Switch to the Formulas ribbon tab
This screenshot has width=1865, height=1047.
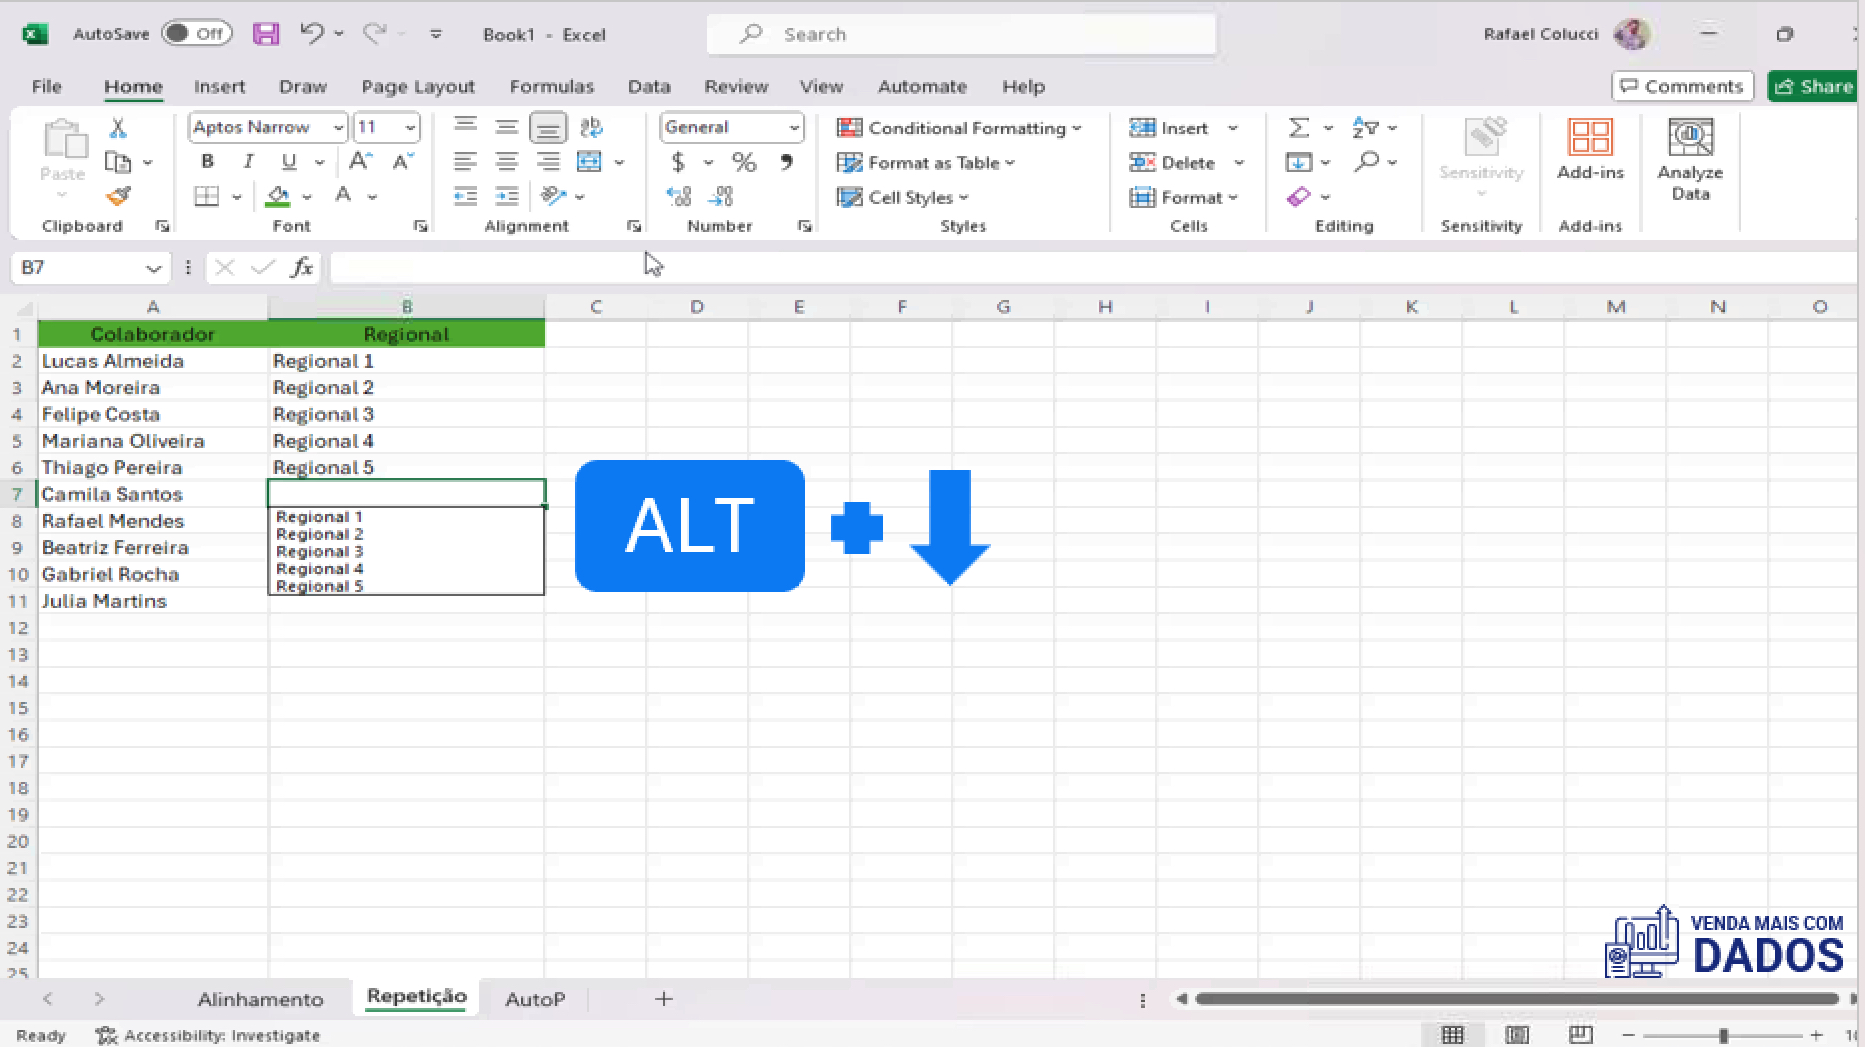(552, 86)
